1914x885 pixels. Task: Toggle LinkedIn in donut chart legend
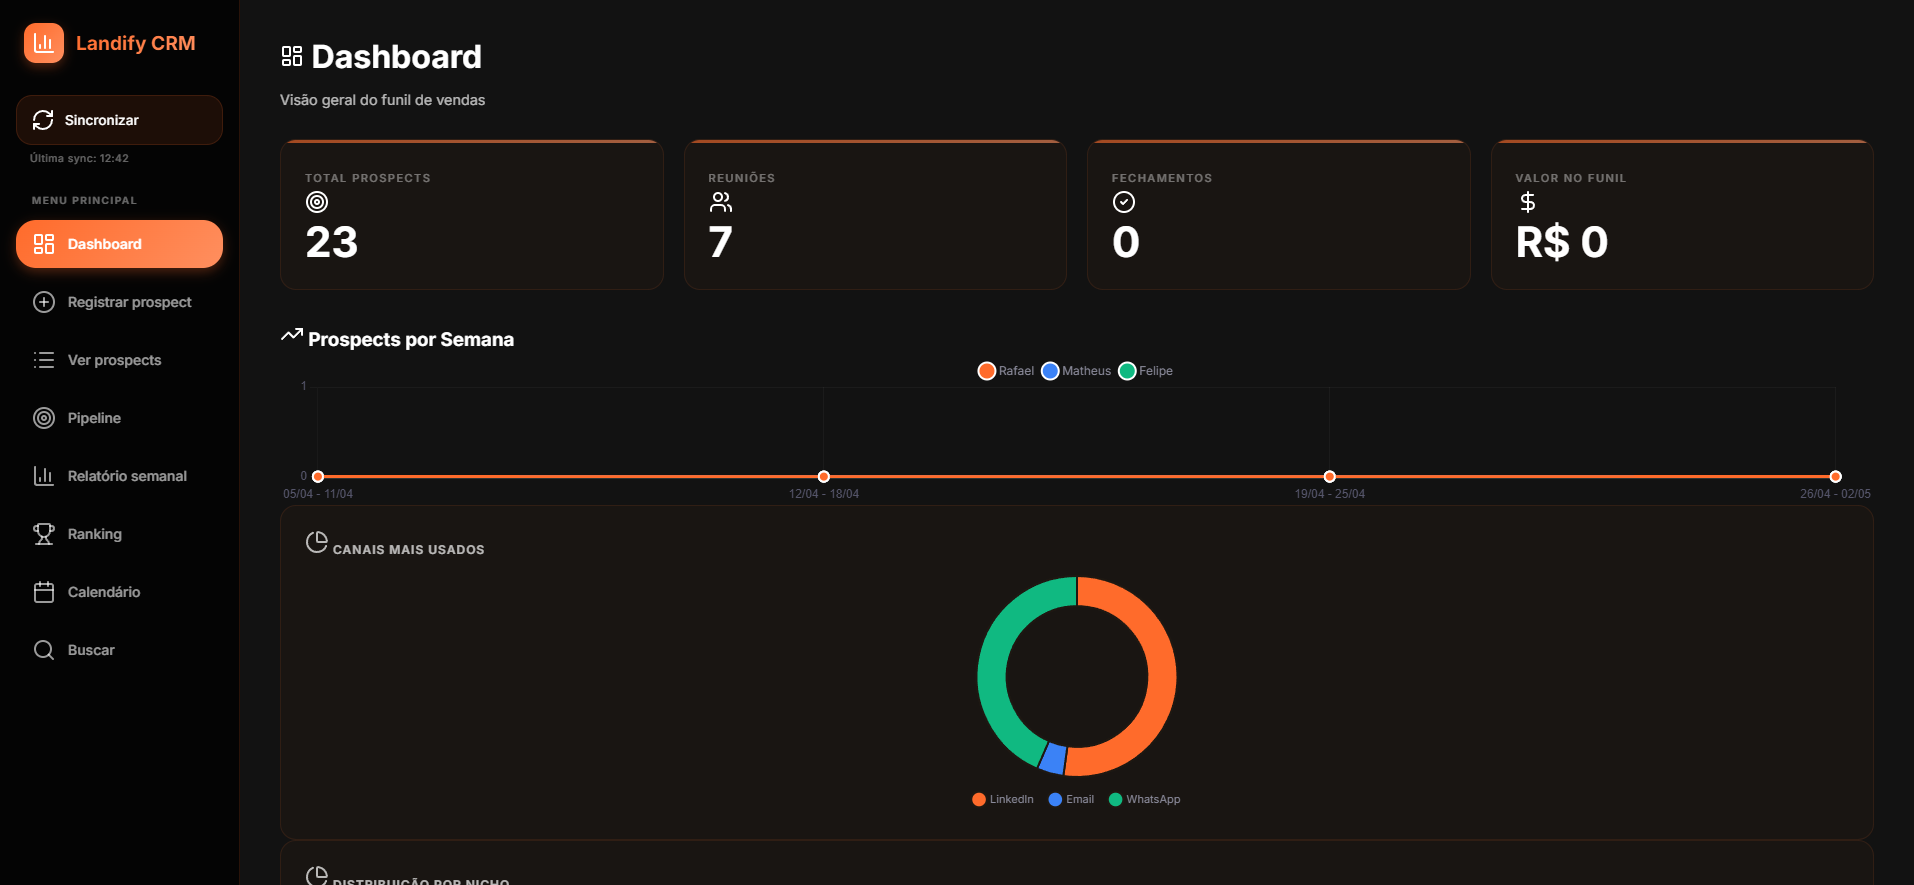pos(1003,799)
